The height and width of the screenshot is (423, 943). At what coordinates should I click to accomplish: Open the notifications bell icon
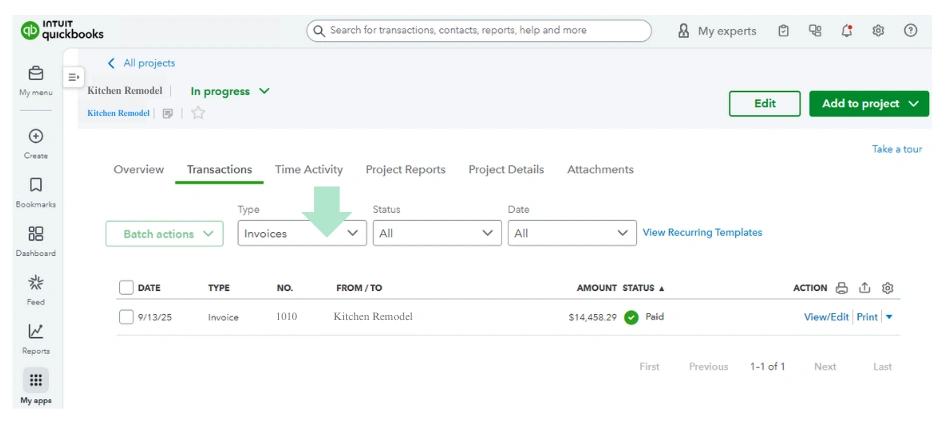pos(847,31)
